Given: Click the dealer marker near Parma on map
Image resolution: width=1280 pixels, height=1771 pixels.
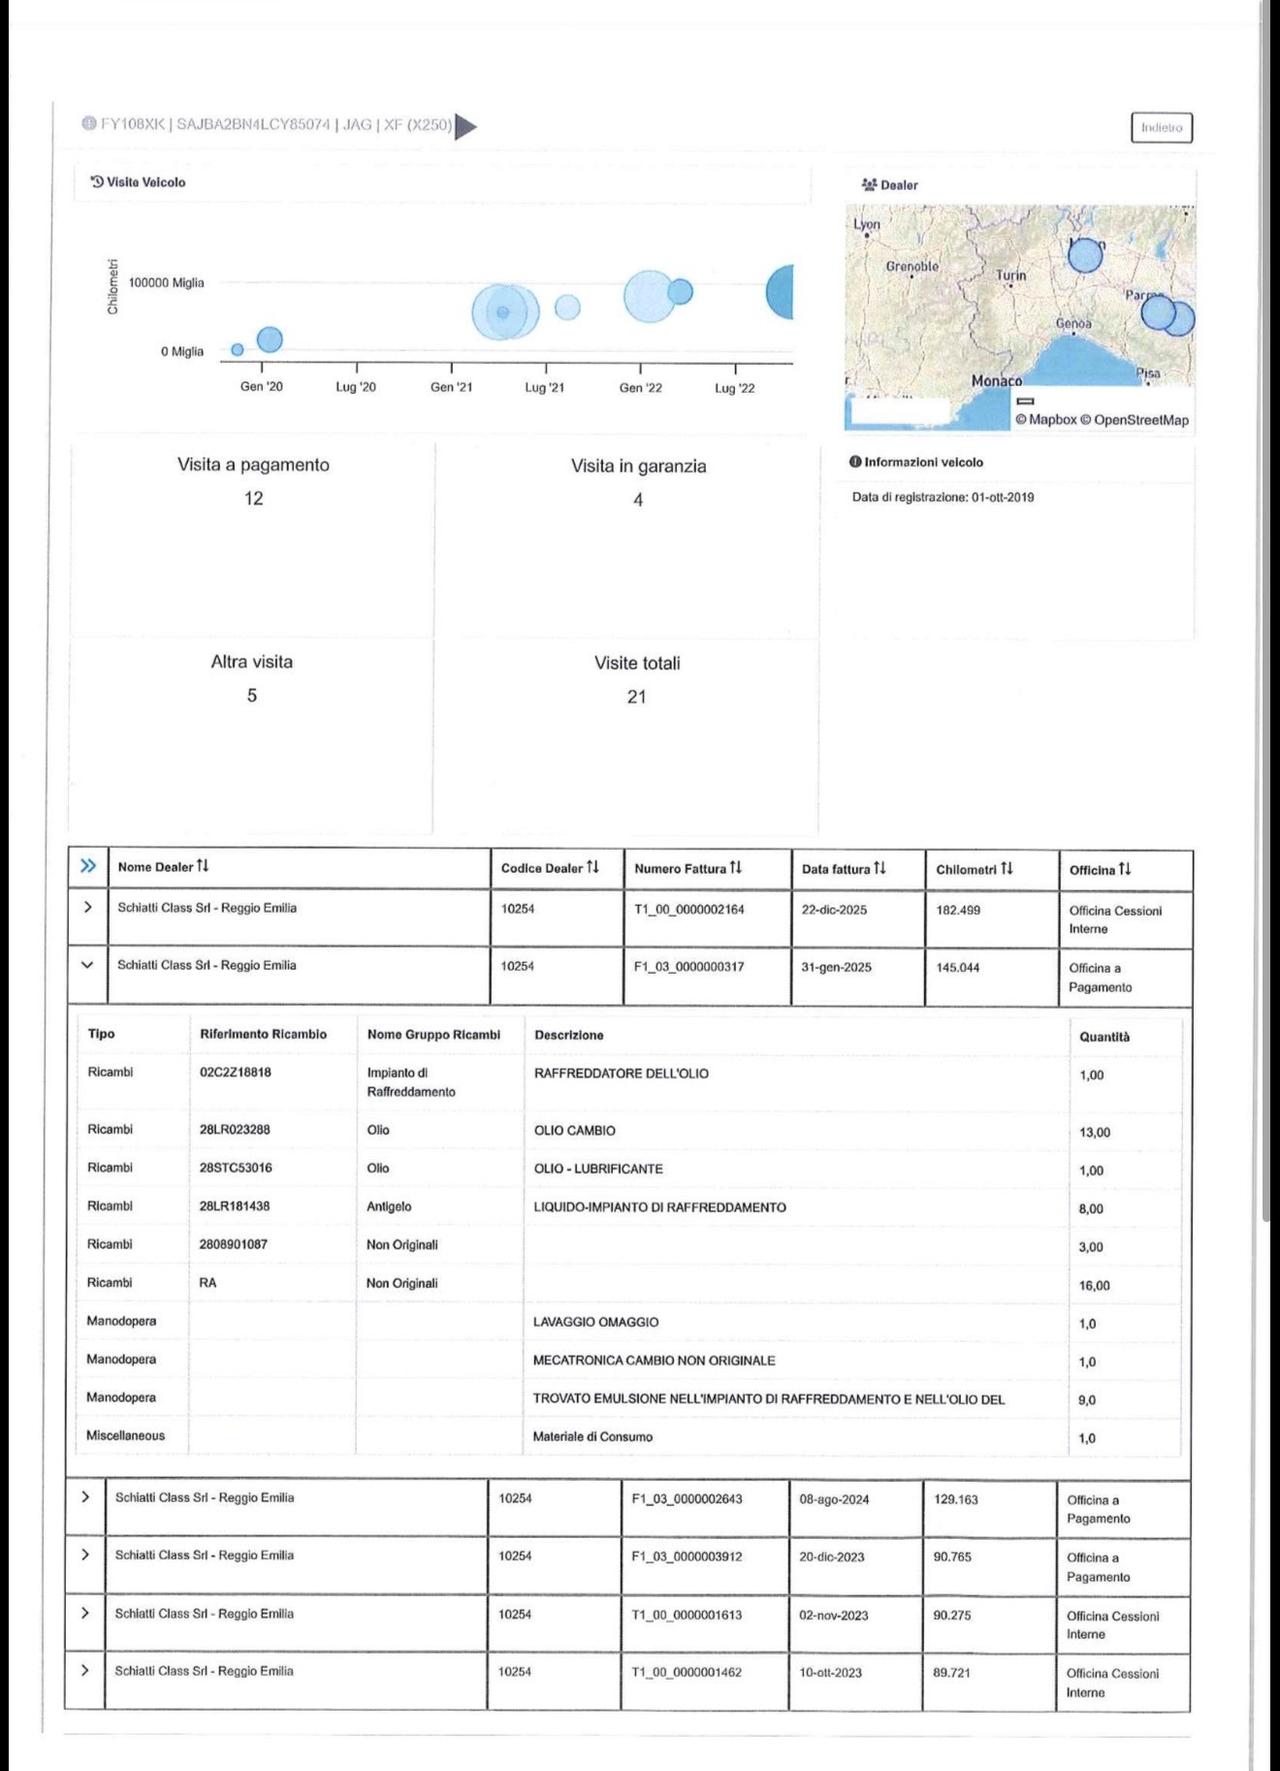Looking at the screenshot, I should click(1158, 313).
